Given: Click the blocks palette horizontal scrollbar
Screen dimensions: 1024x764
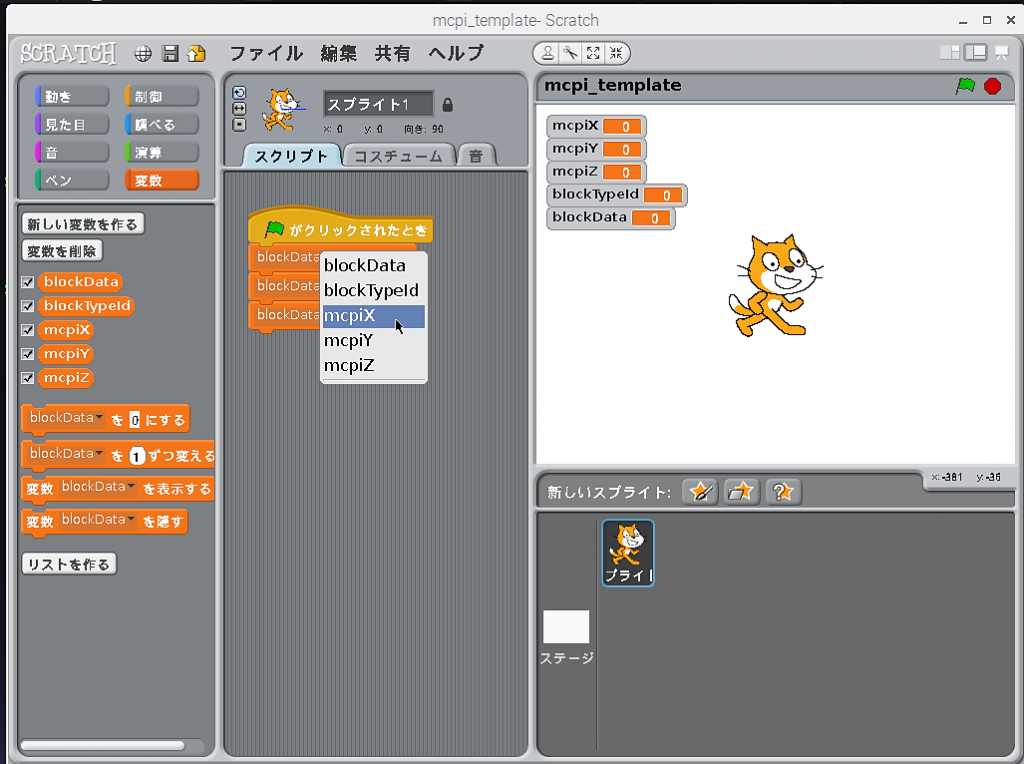Looking at the screenshot, I should pos(103,746).
